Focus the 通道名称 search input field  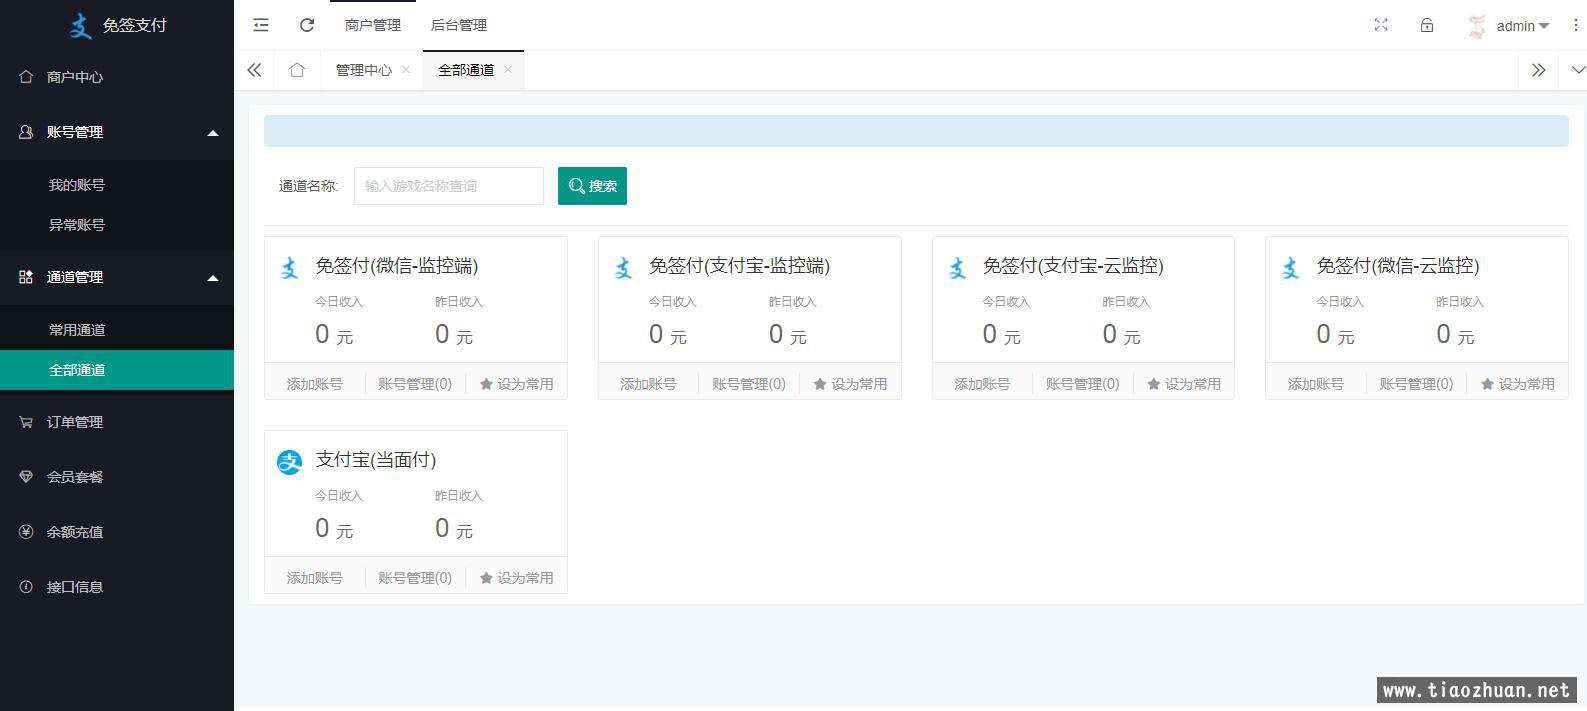(x=449, y=186)
